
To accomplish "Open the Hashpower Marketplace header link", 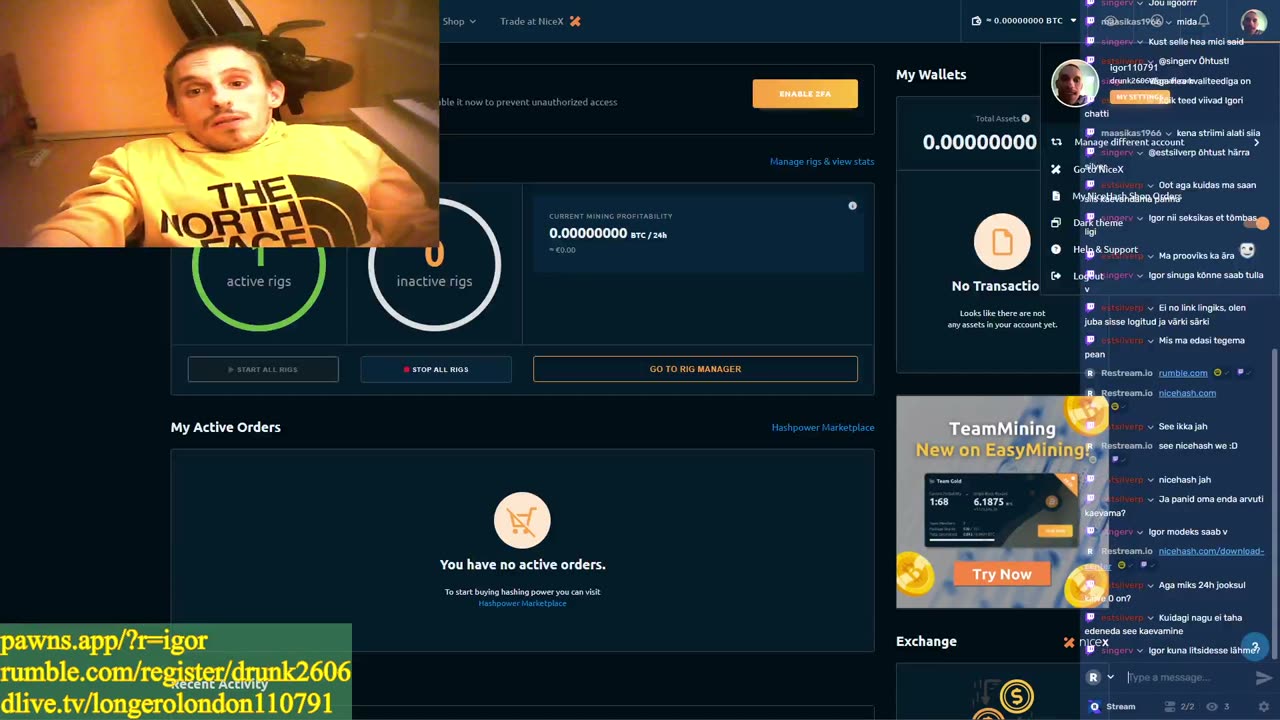I will click(823, 427).
